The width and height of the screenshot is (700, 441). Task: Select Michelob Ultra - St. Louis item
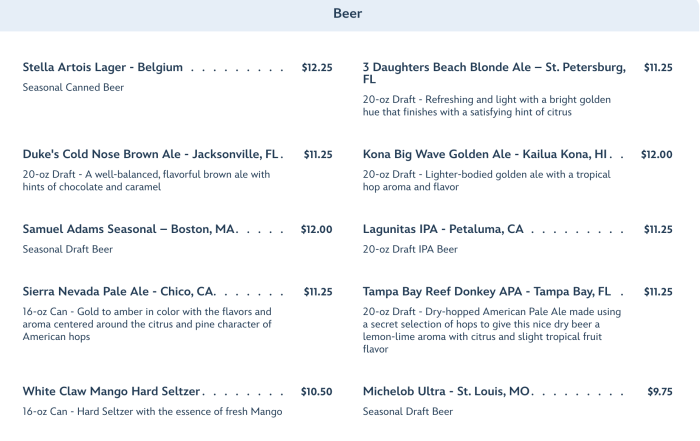[446, 391]
